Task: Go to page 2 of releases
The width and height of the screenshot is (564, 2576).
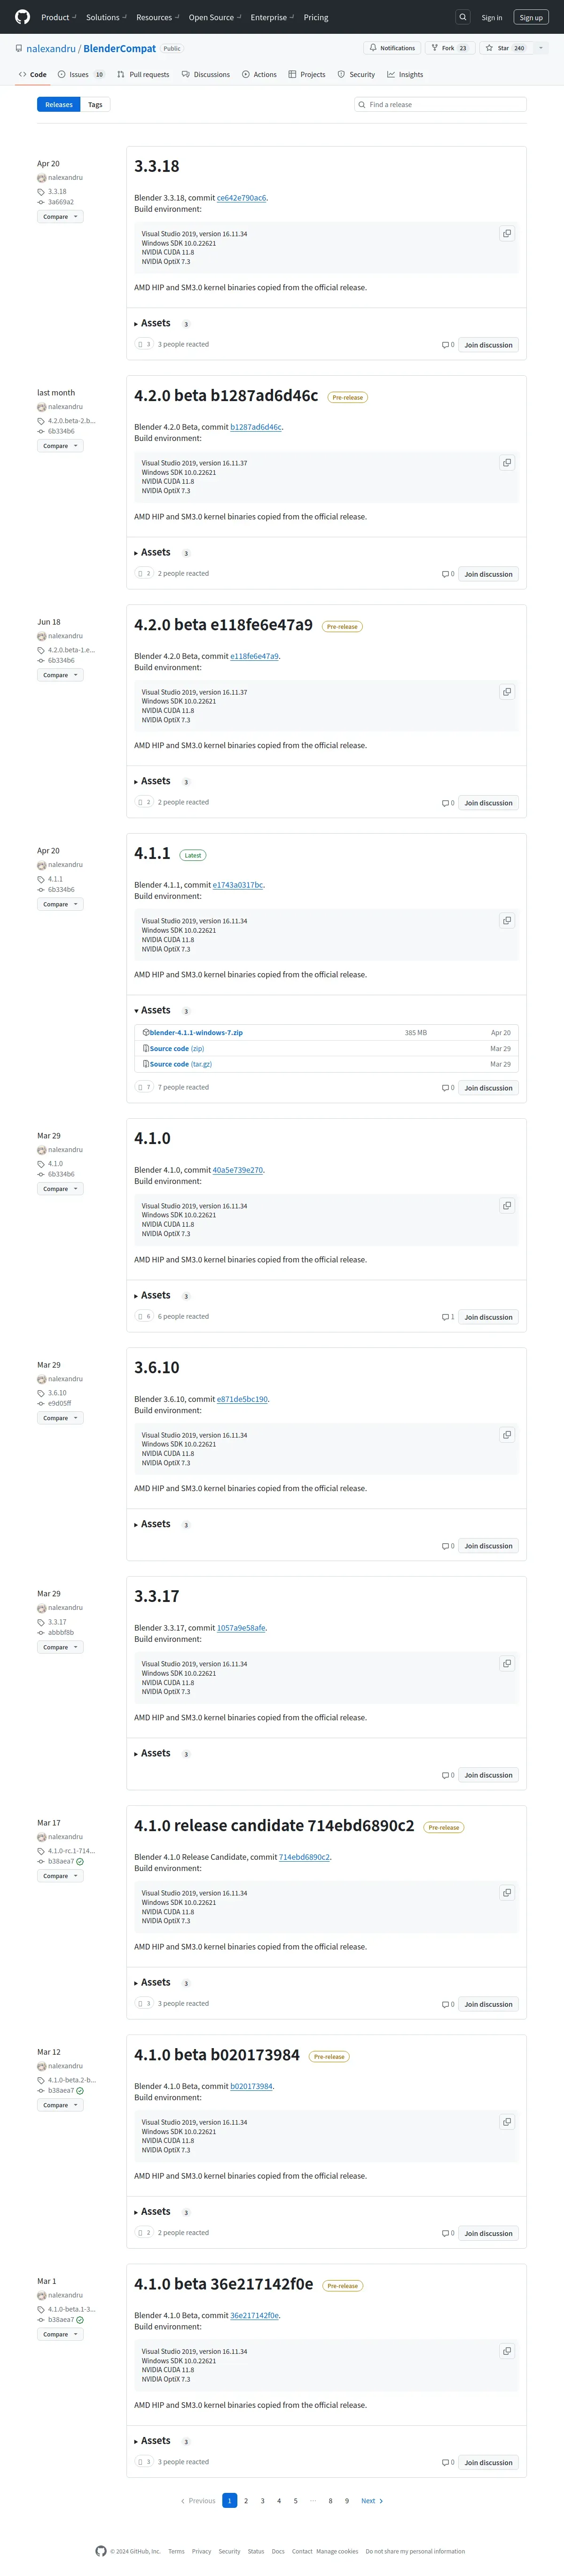Action: coord(246,2501)
